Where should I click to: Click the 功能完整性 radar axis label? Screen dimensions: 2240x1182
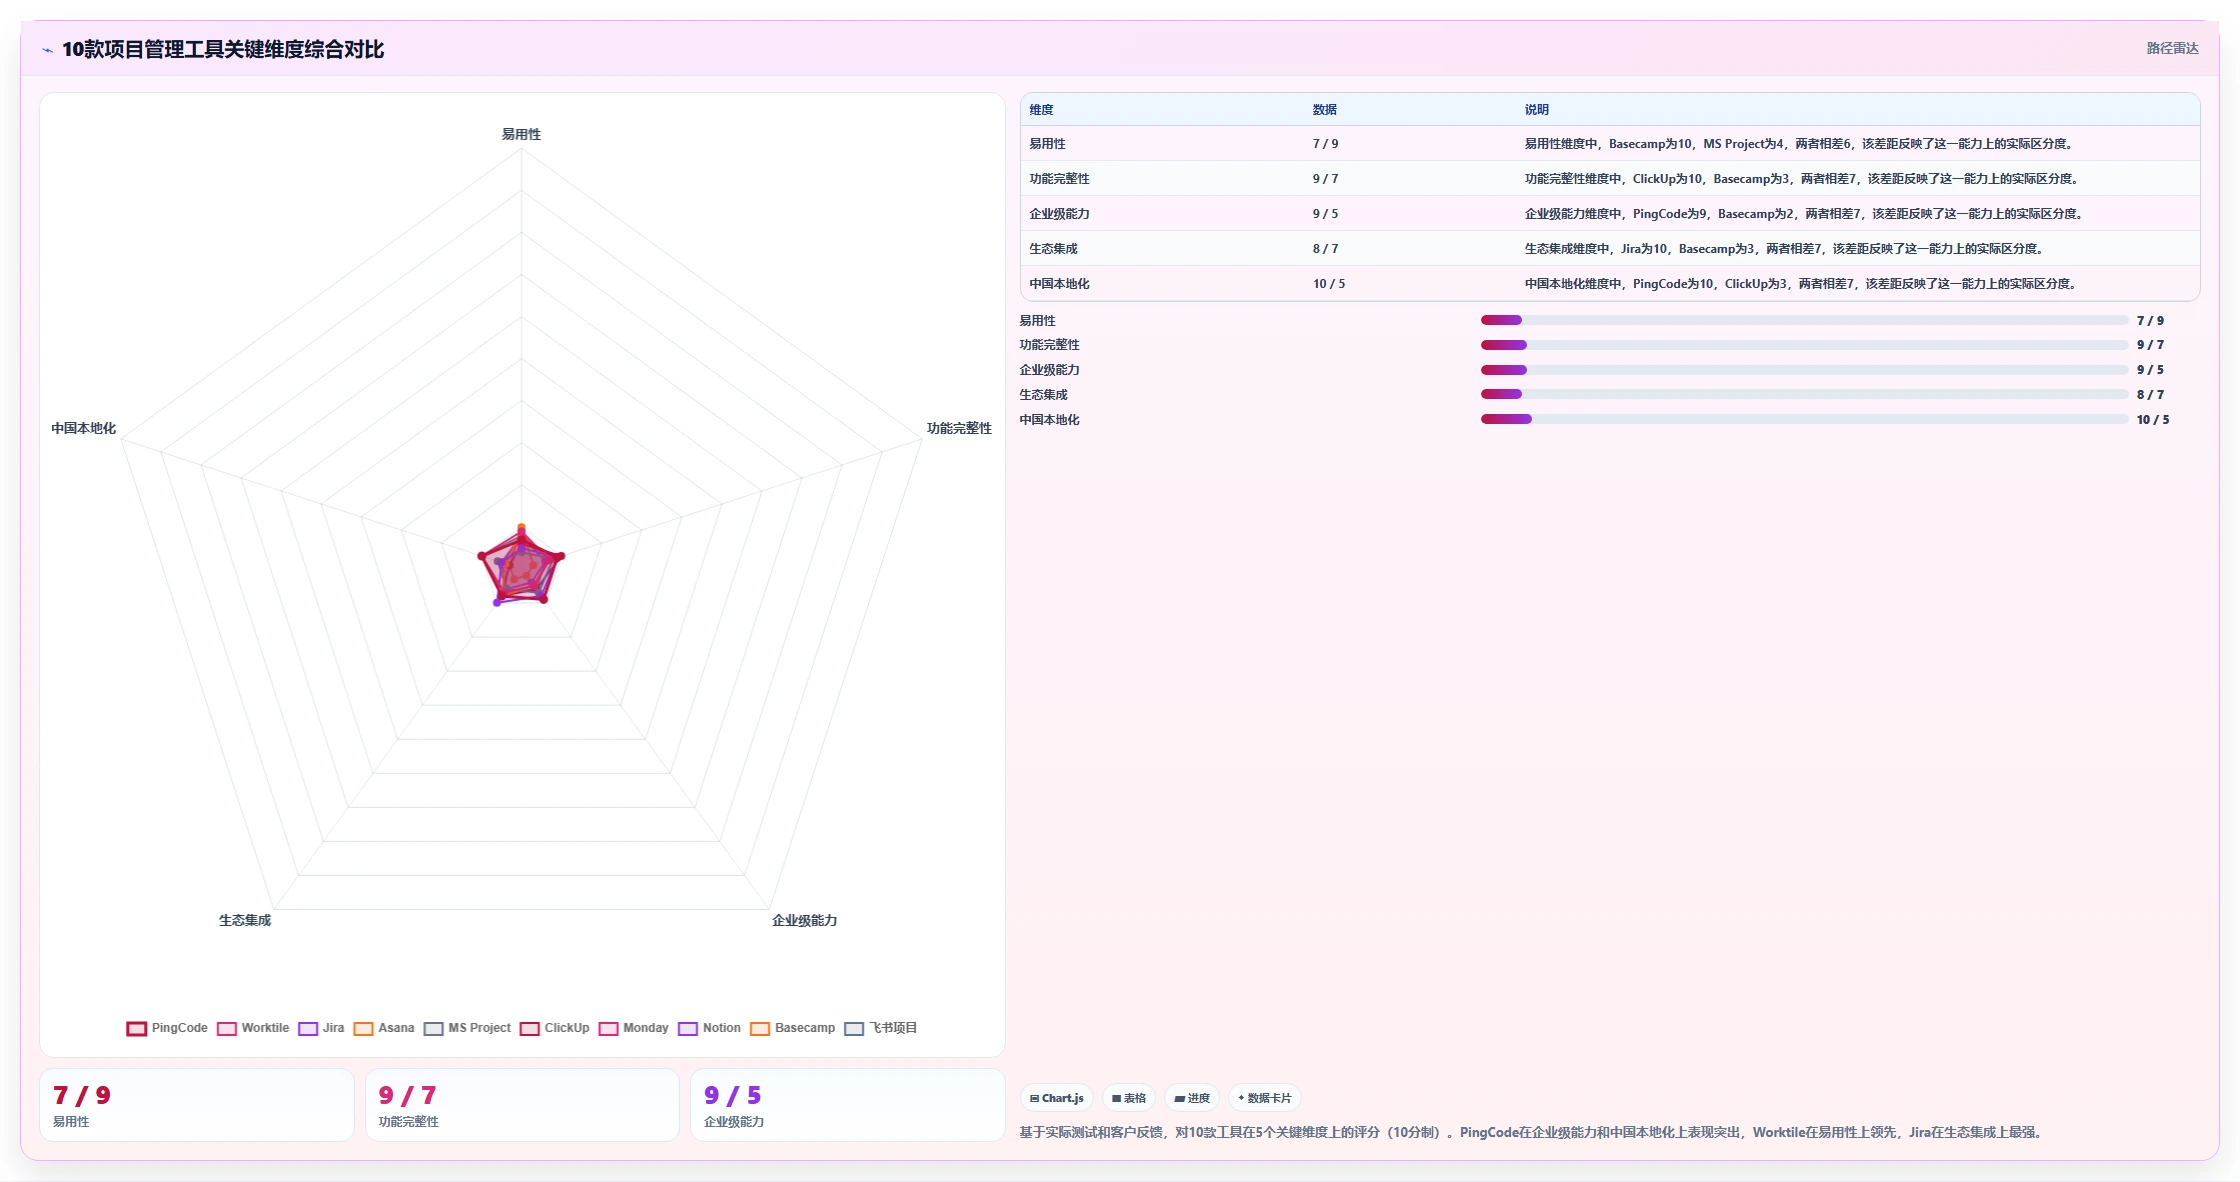coord(959,428)
